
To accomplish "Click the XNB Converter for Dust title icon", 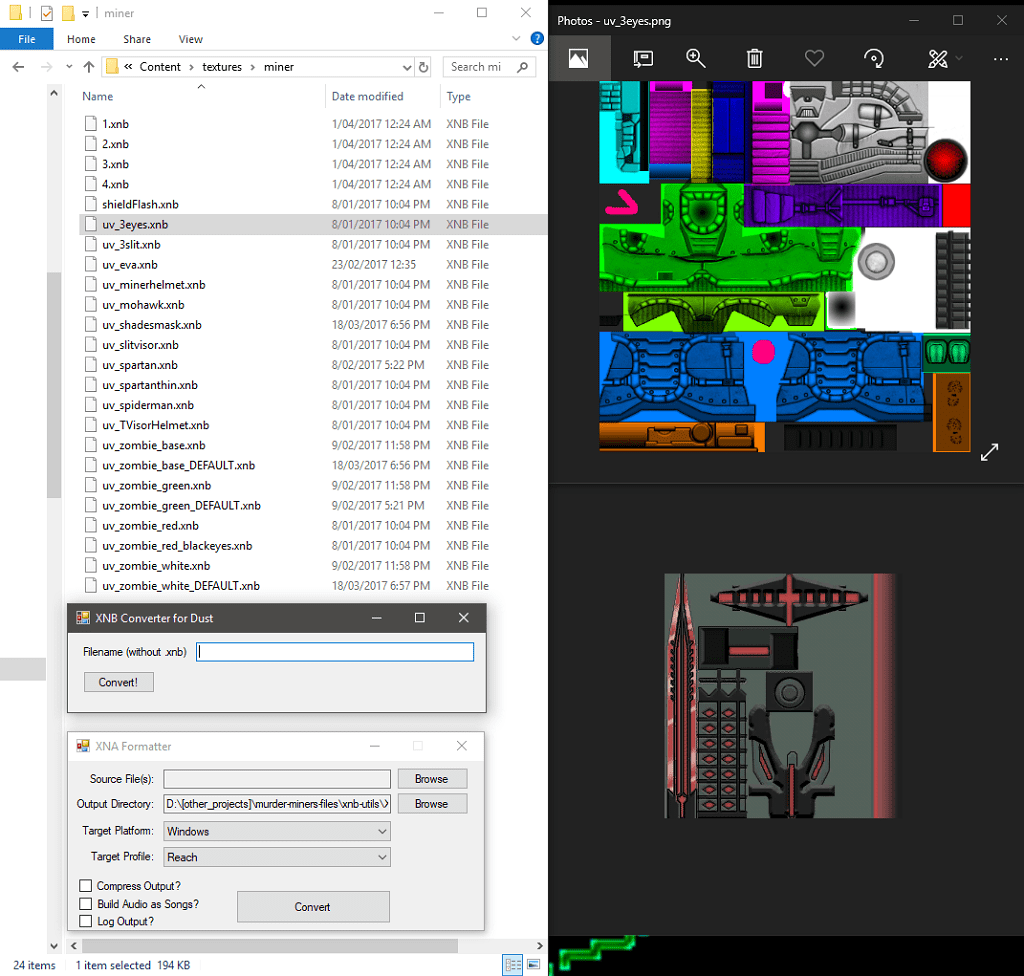I will click(x=83, y=618).
